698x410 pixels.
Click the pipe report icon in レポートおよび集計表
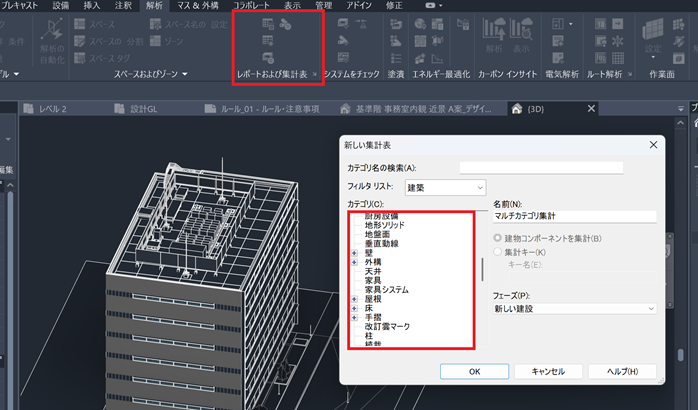[x=285, y=24]
